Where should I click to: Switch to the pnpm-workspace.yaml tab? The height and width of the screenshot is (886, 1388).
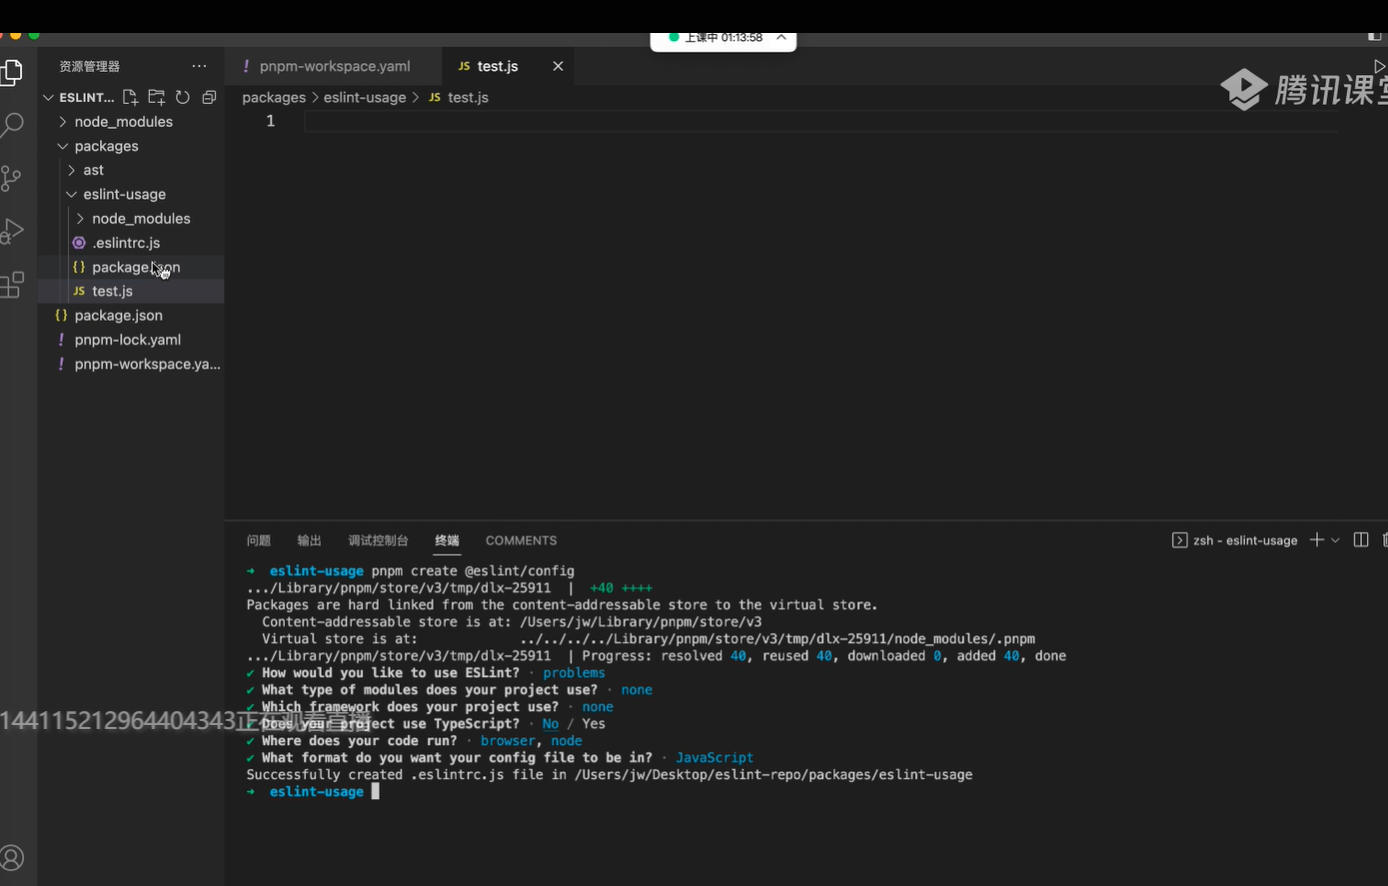(334, 66)
